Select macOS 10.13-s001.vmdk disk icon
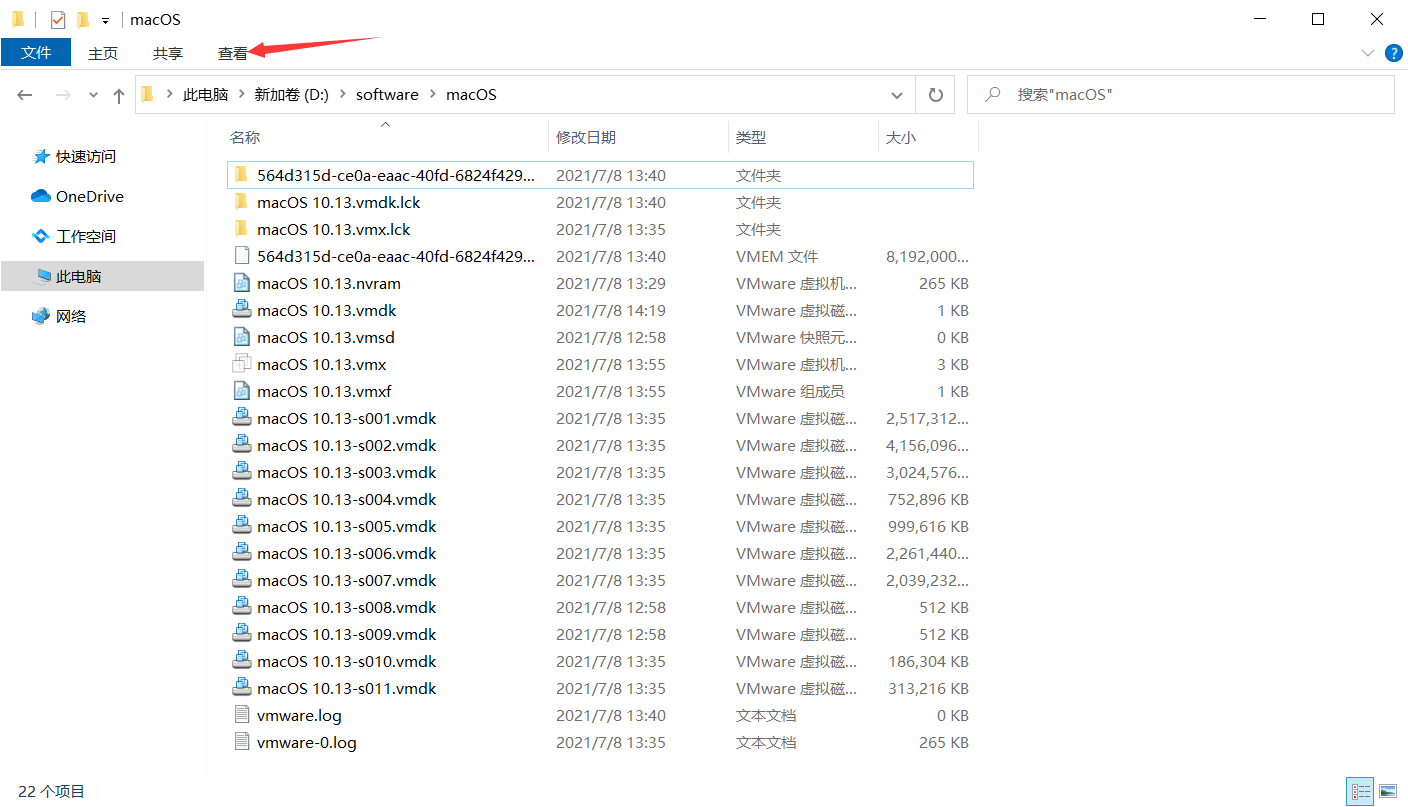The height and width of the screenshot is (807, 1408). coord(241,418)
